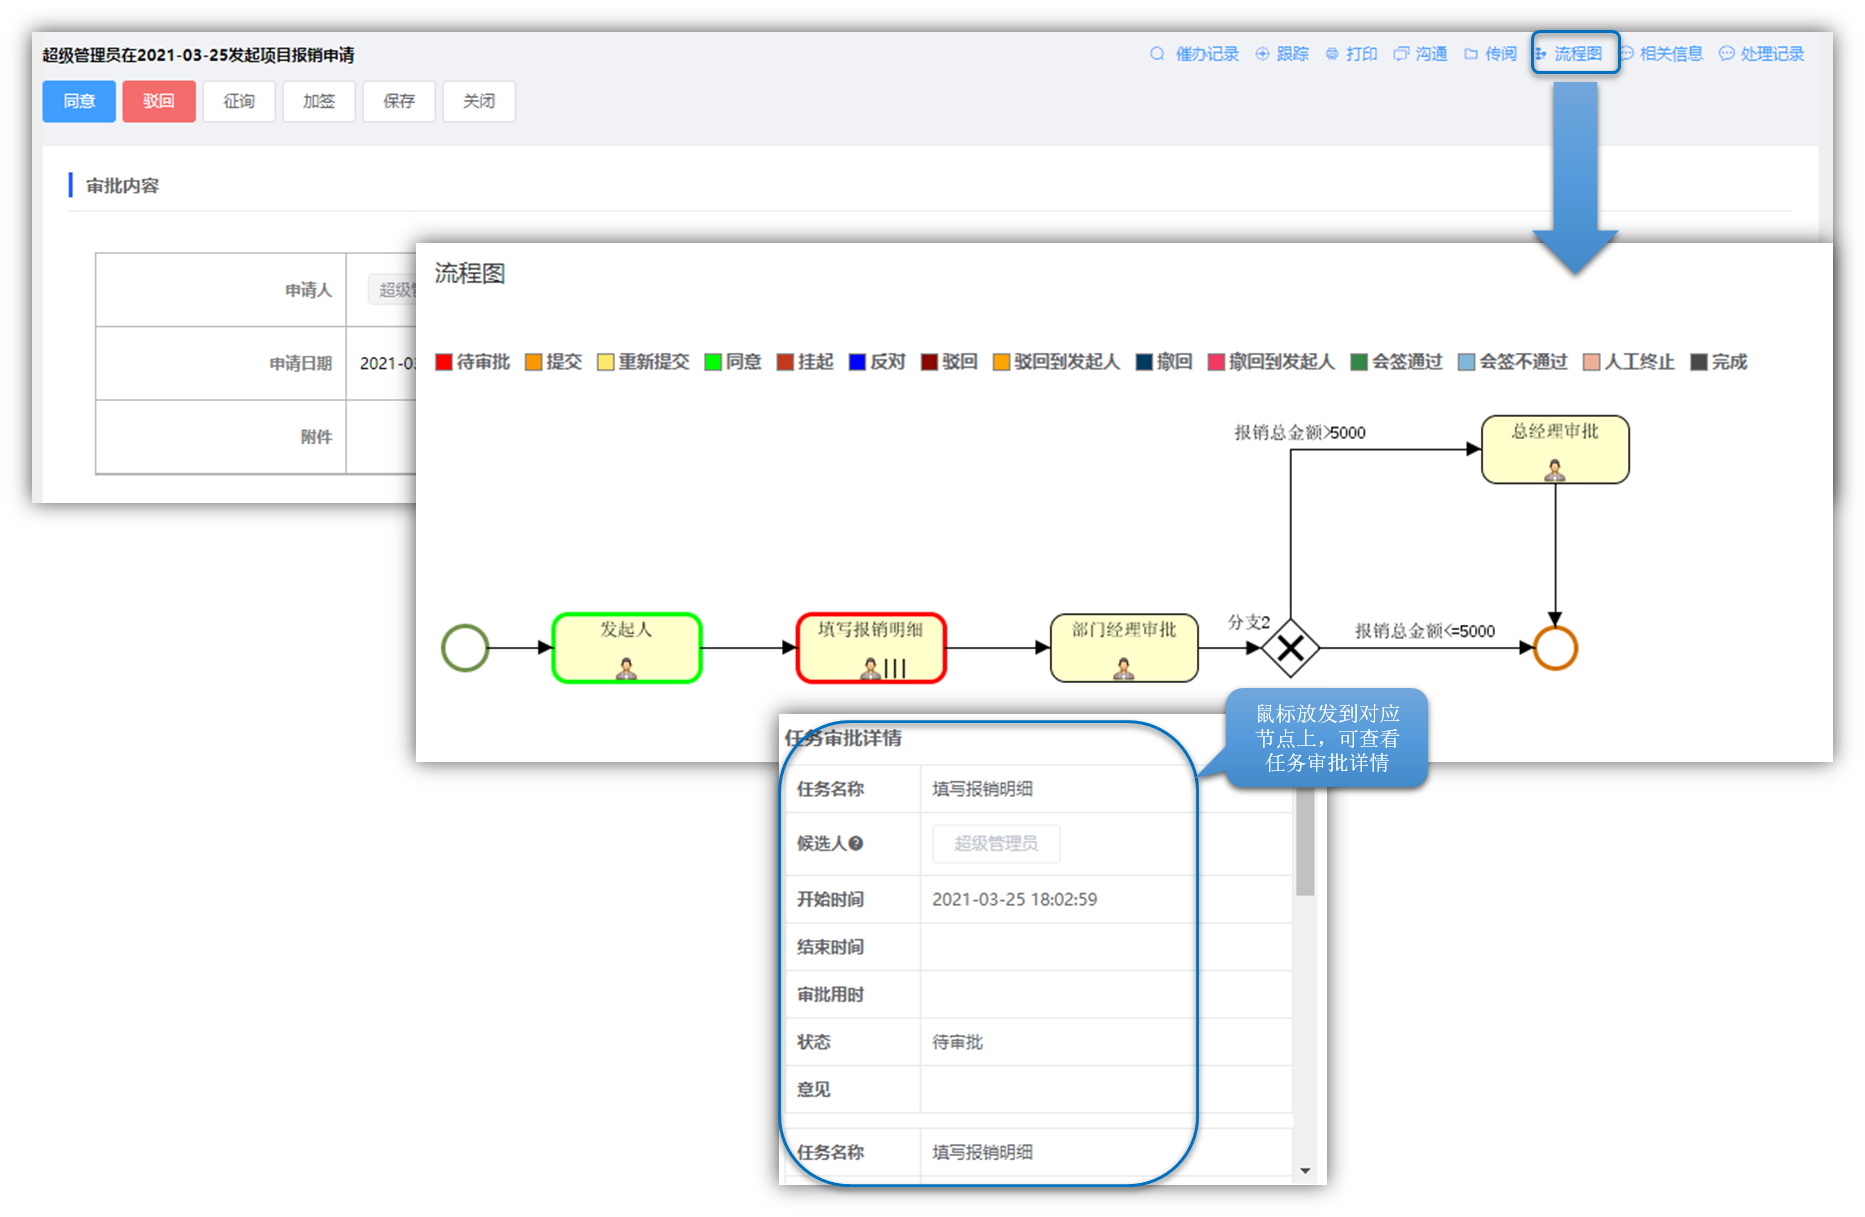Click the 重新提交 yellow legend swatch
This screenshot has height=1217, width=1865.
pos(606,362)
